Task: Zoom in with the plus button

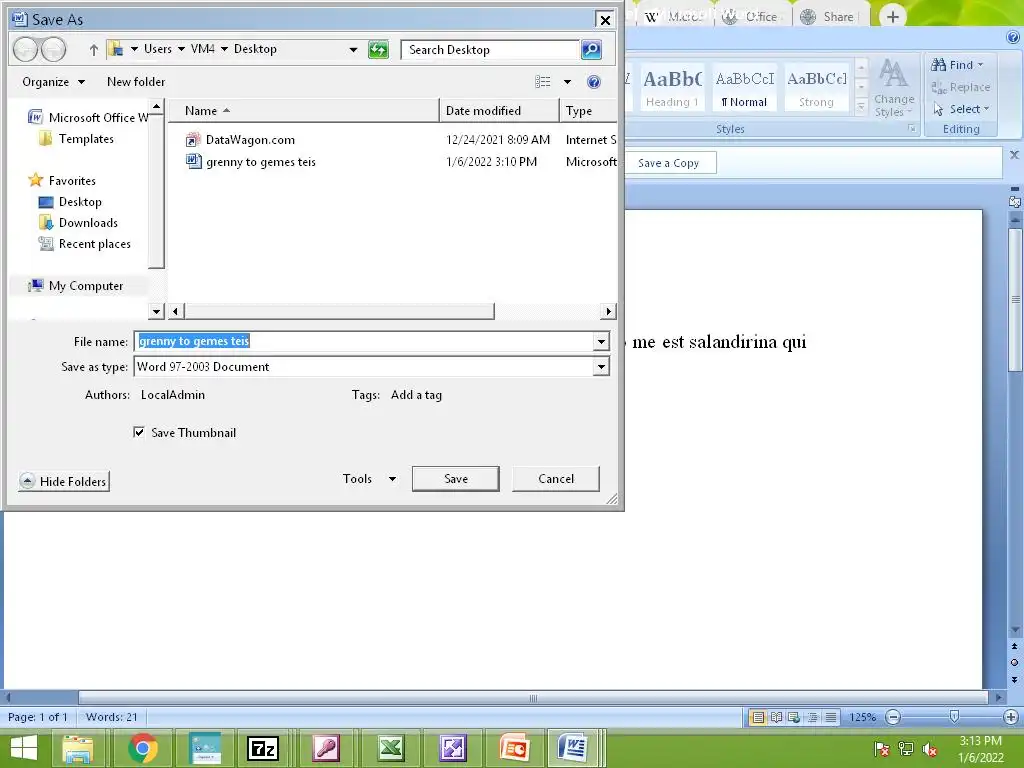Action: (1011, 717)
